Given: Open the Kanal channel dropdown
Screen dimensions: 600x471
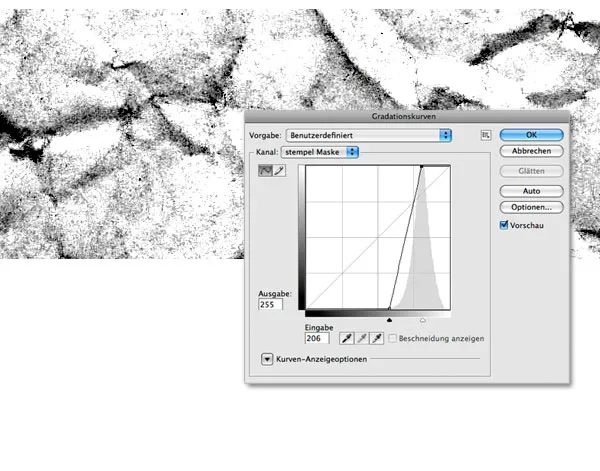Looking at the screenshot, I should 321,152.
